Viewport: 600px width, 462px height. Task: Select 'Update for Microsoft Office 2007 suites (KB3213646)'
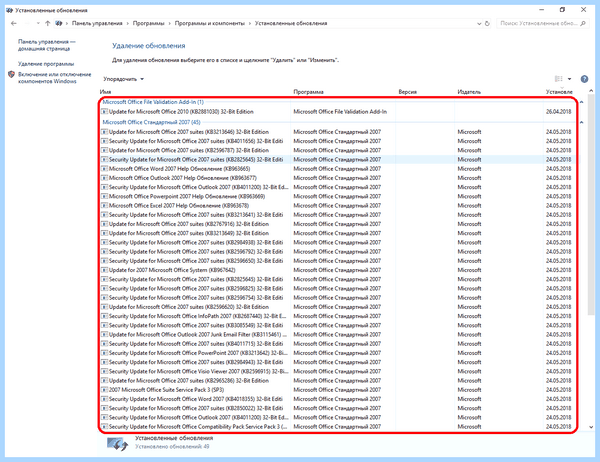point(336,132)
